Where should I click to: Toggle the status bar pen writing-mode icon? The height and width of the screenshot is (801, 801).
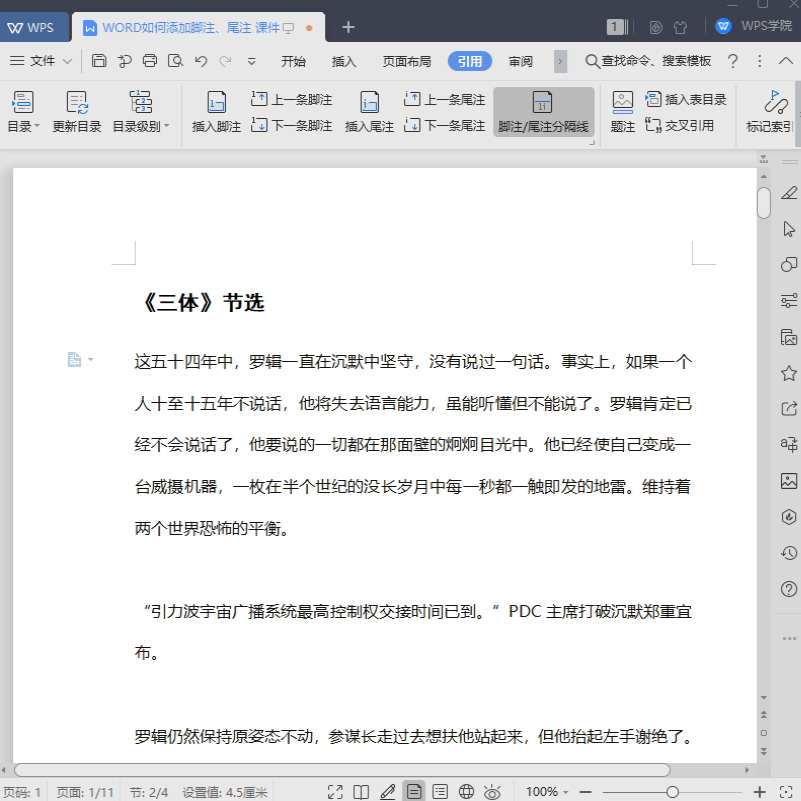pyautogui.click(x=388, y=792)
